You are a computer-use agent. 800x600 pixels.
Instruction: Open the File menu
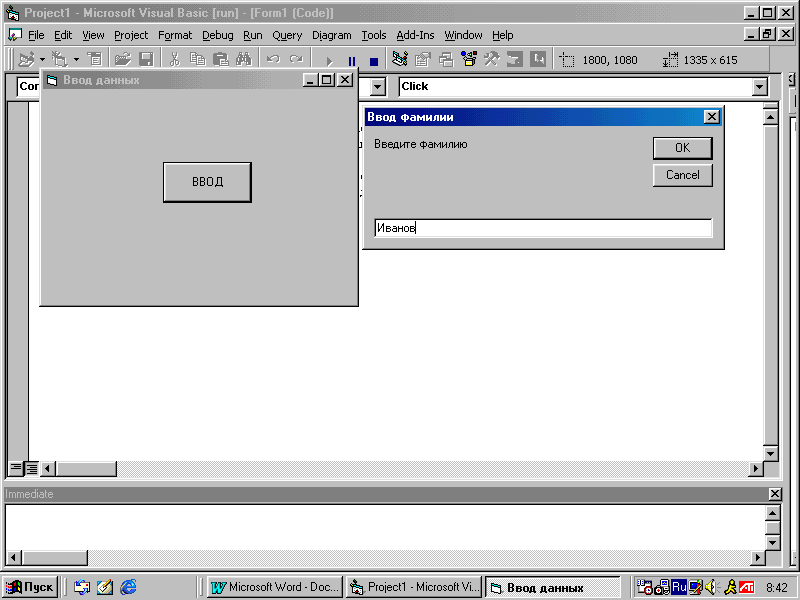click(x=36, y=35)
